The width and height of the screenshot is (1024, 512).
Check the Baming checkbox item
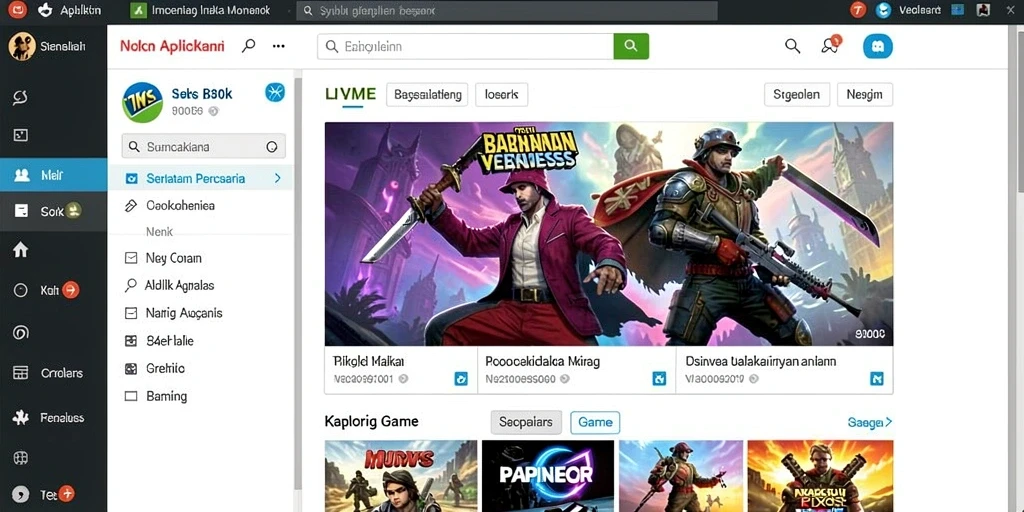[x=131, y=396]
